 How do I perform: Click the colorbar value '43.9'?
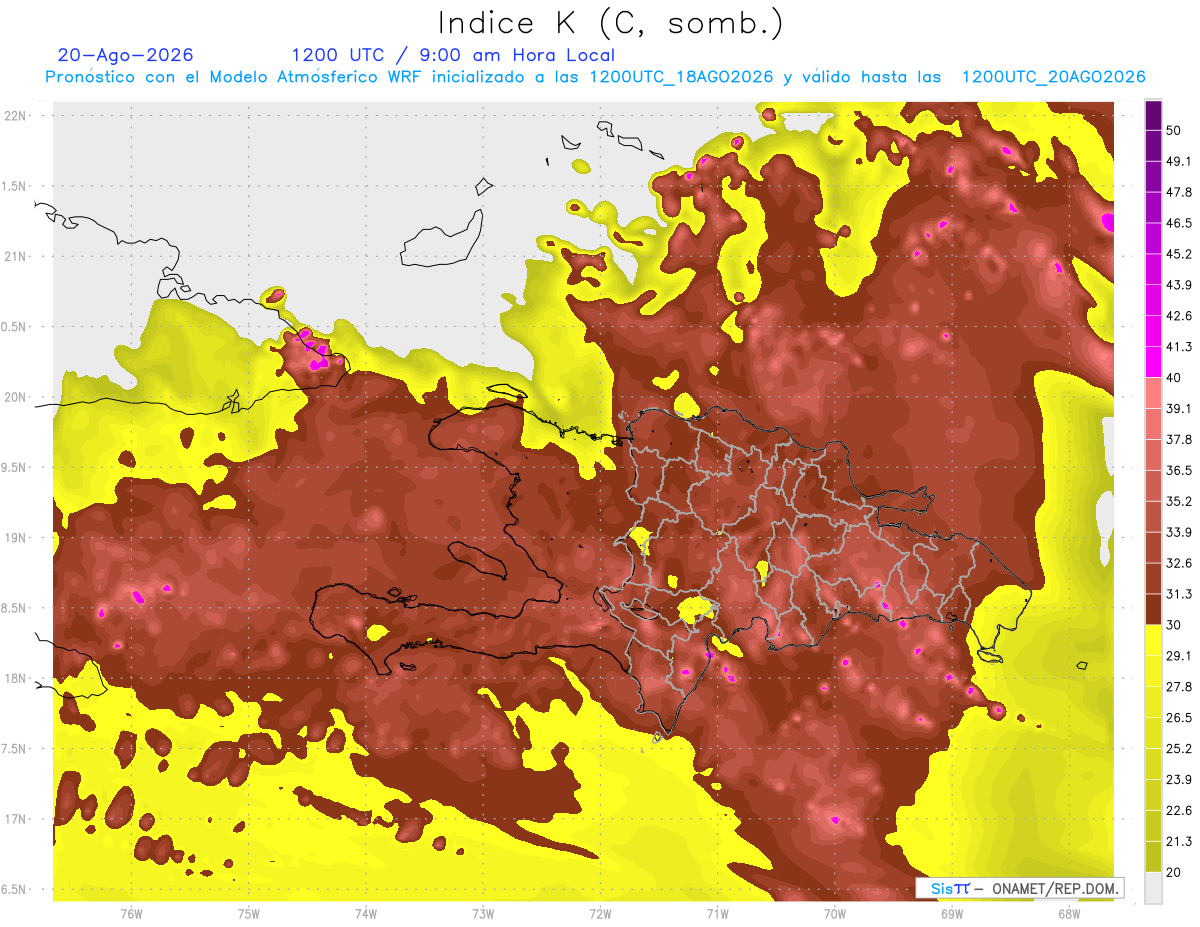[1179, 285]
